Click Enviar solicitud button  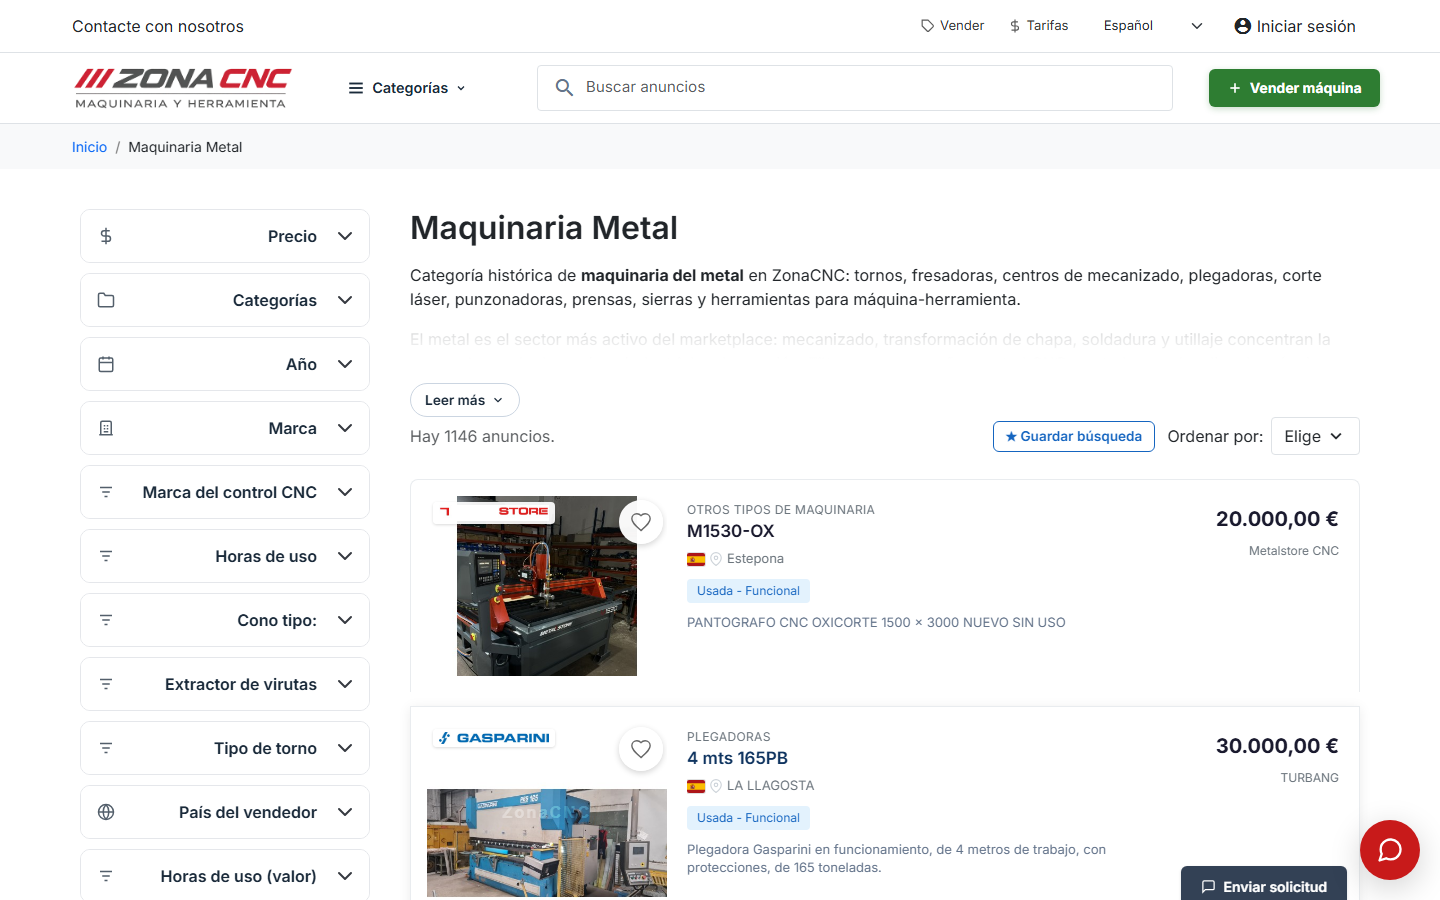[1264, 884]
